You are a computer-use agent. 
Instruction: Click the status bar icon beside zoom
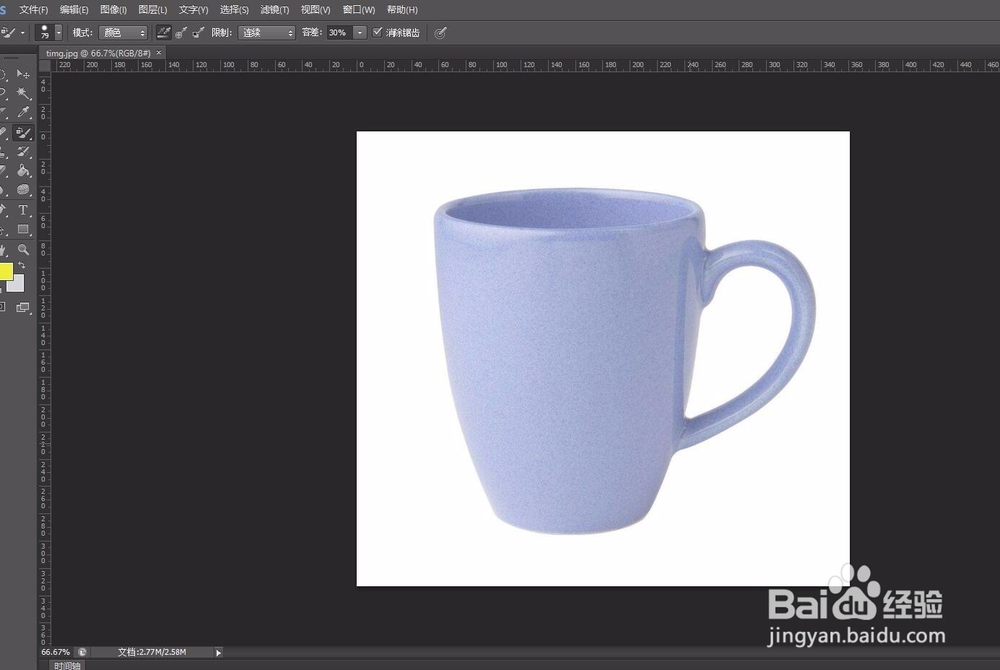(82, 652)
